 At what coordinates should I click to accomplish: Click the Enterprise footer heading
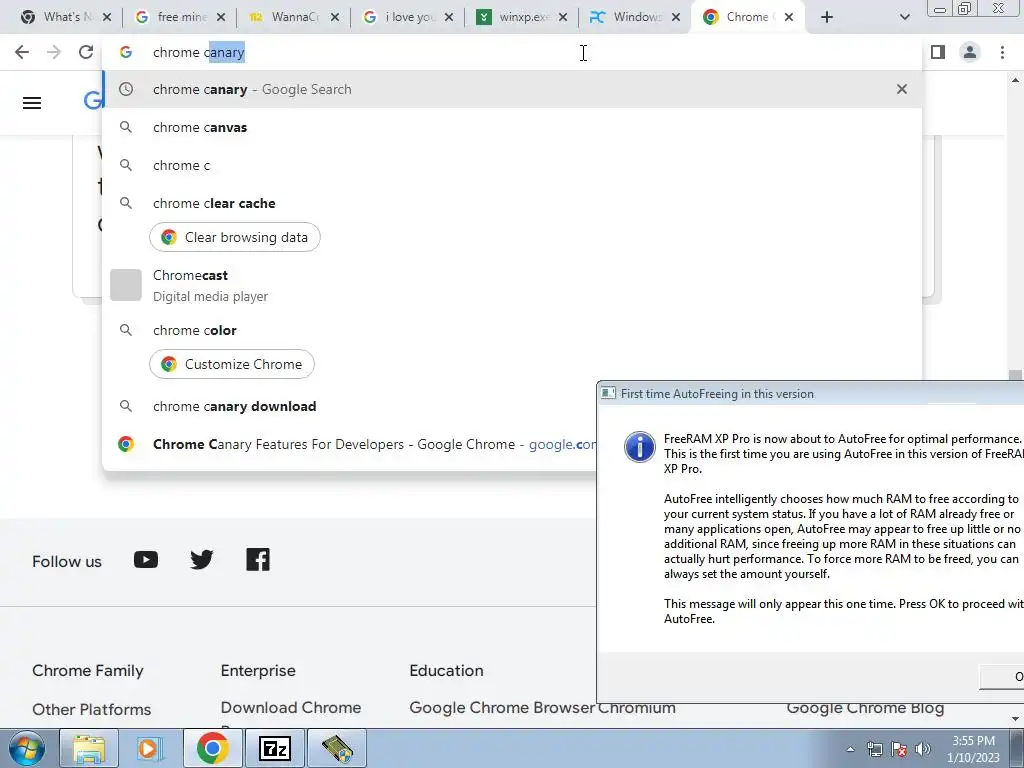point(258,671)
